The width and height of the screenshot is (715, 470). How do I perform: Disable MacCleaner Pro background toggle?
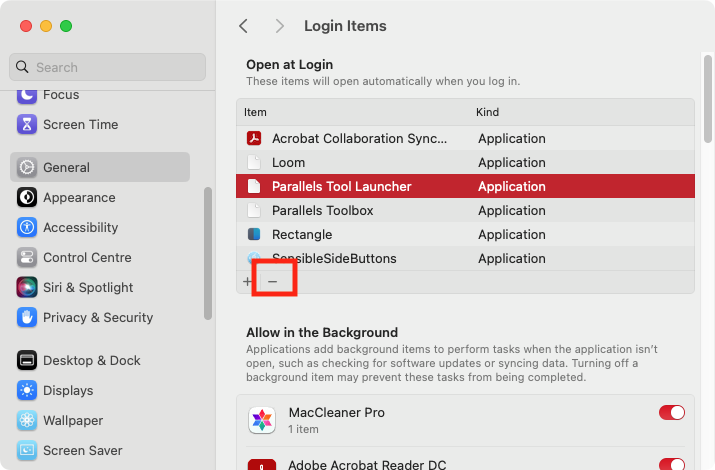672,413
